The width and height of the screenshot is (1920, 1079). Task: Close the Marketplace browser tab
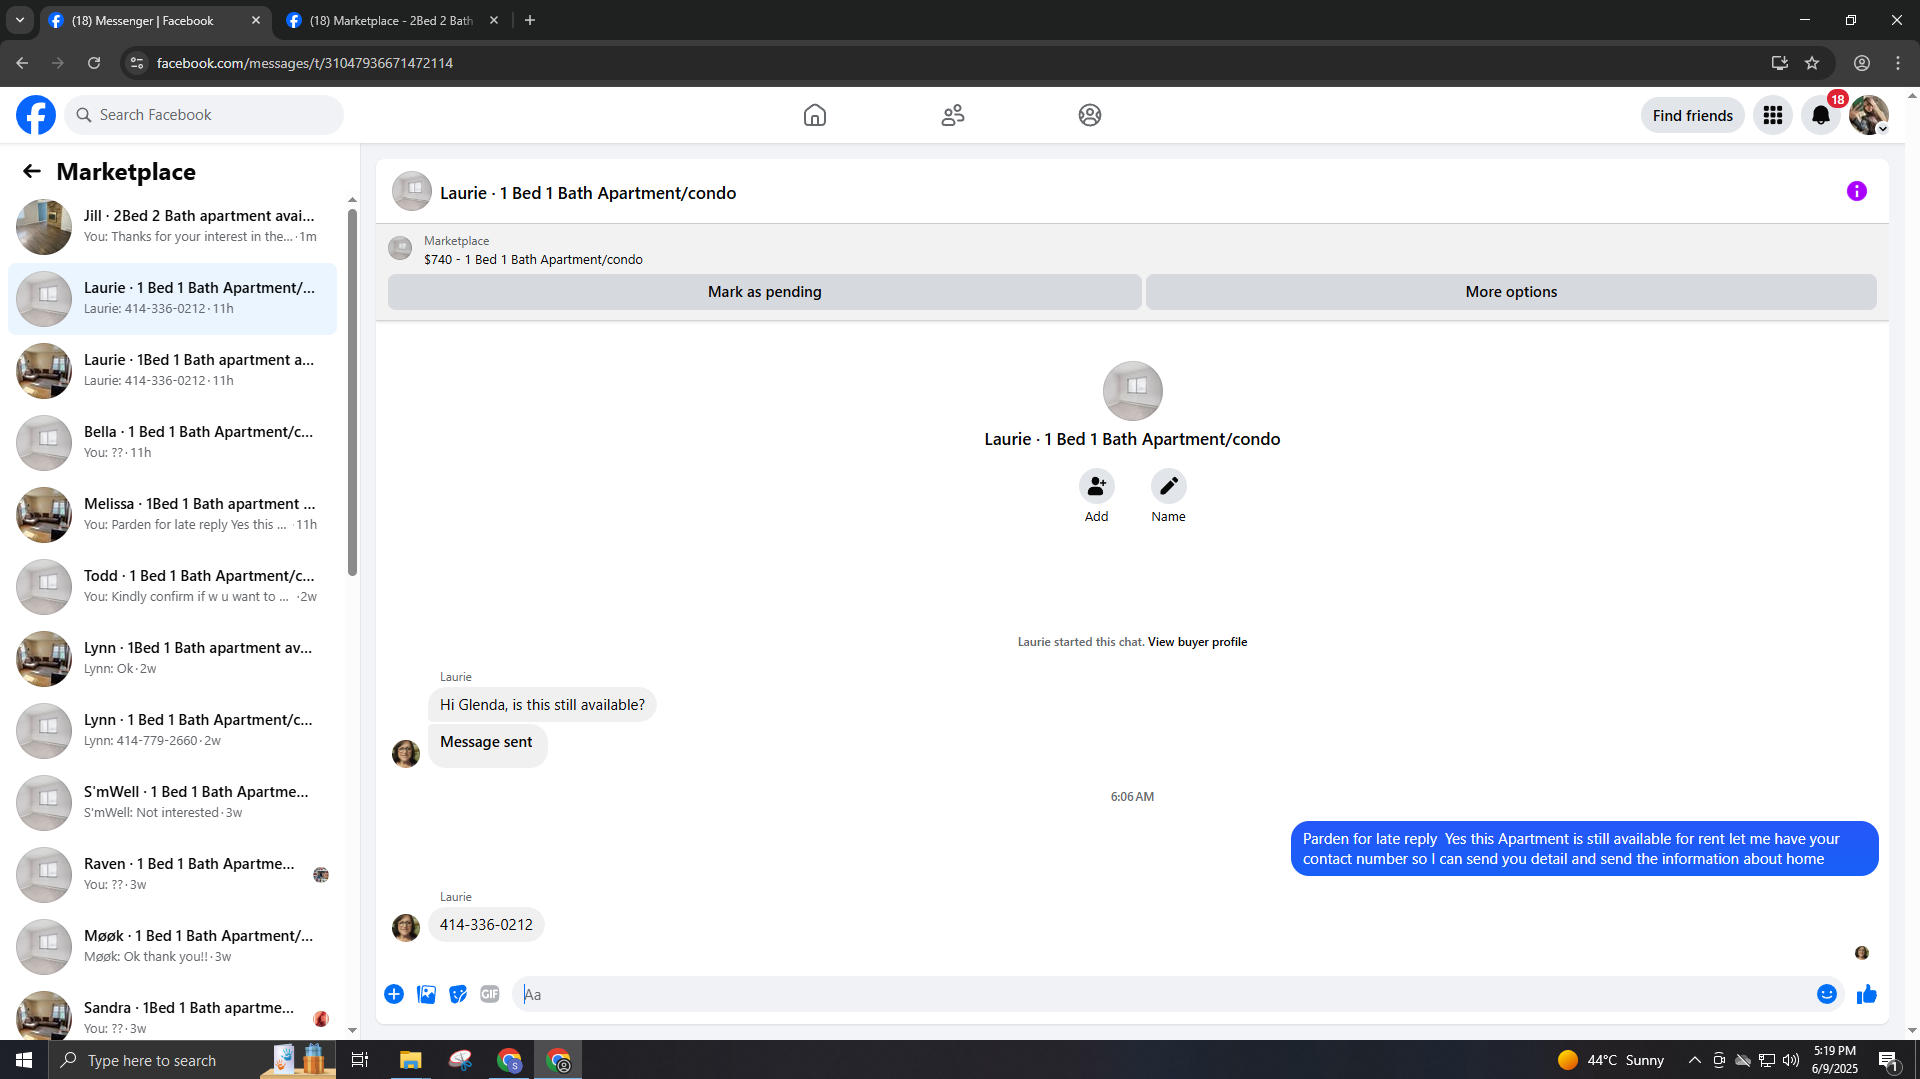(494, 20)
